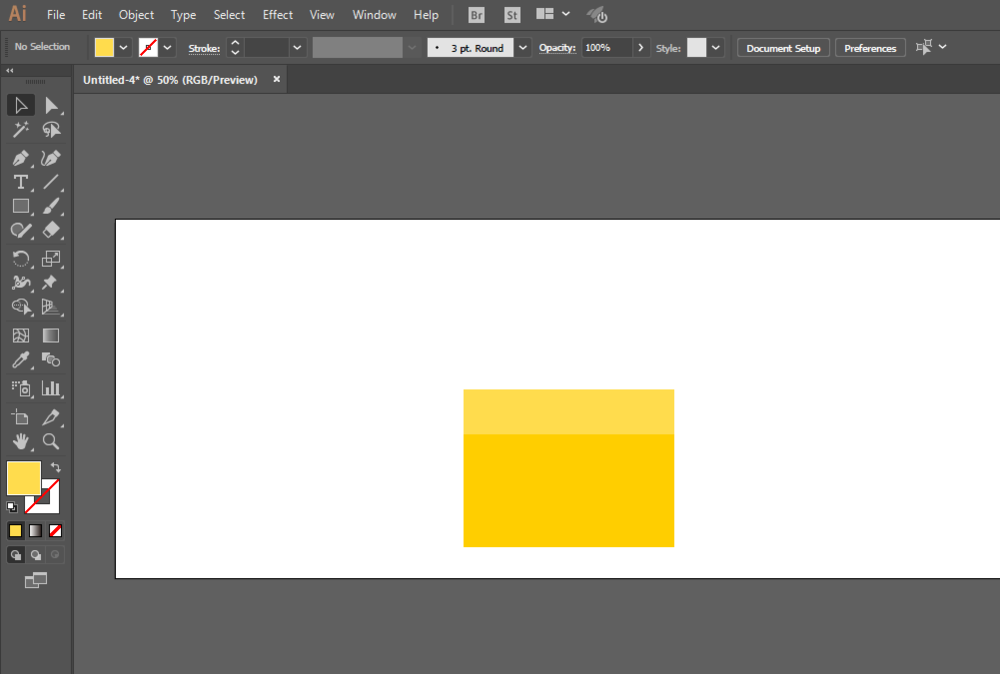This screenshot has width=1000, height=674.
Task: Switch to the Hand tool
Action: (x=20, y=441)
